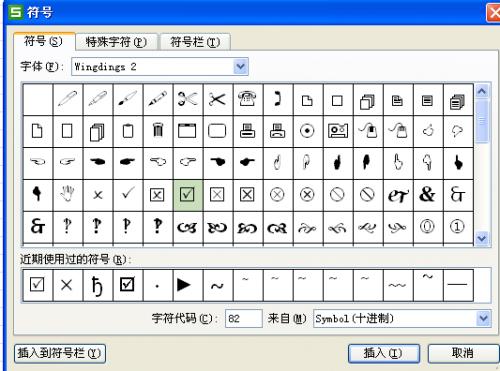Click the 取消 button

[x=463, y=353]
